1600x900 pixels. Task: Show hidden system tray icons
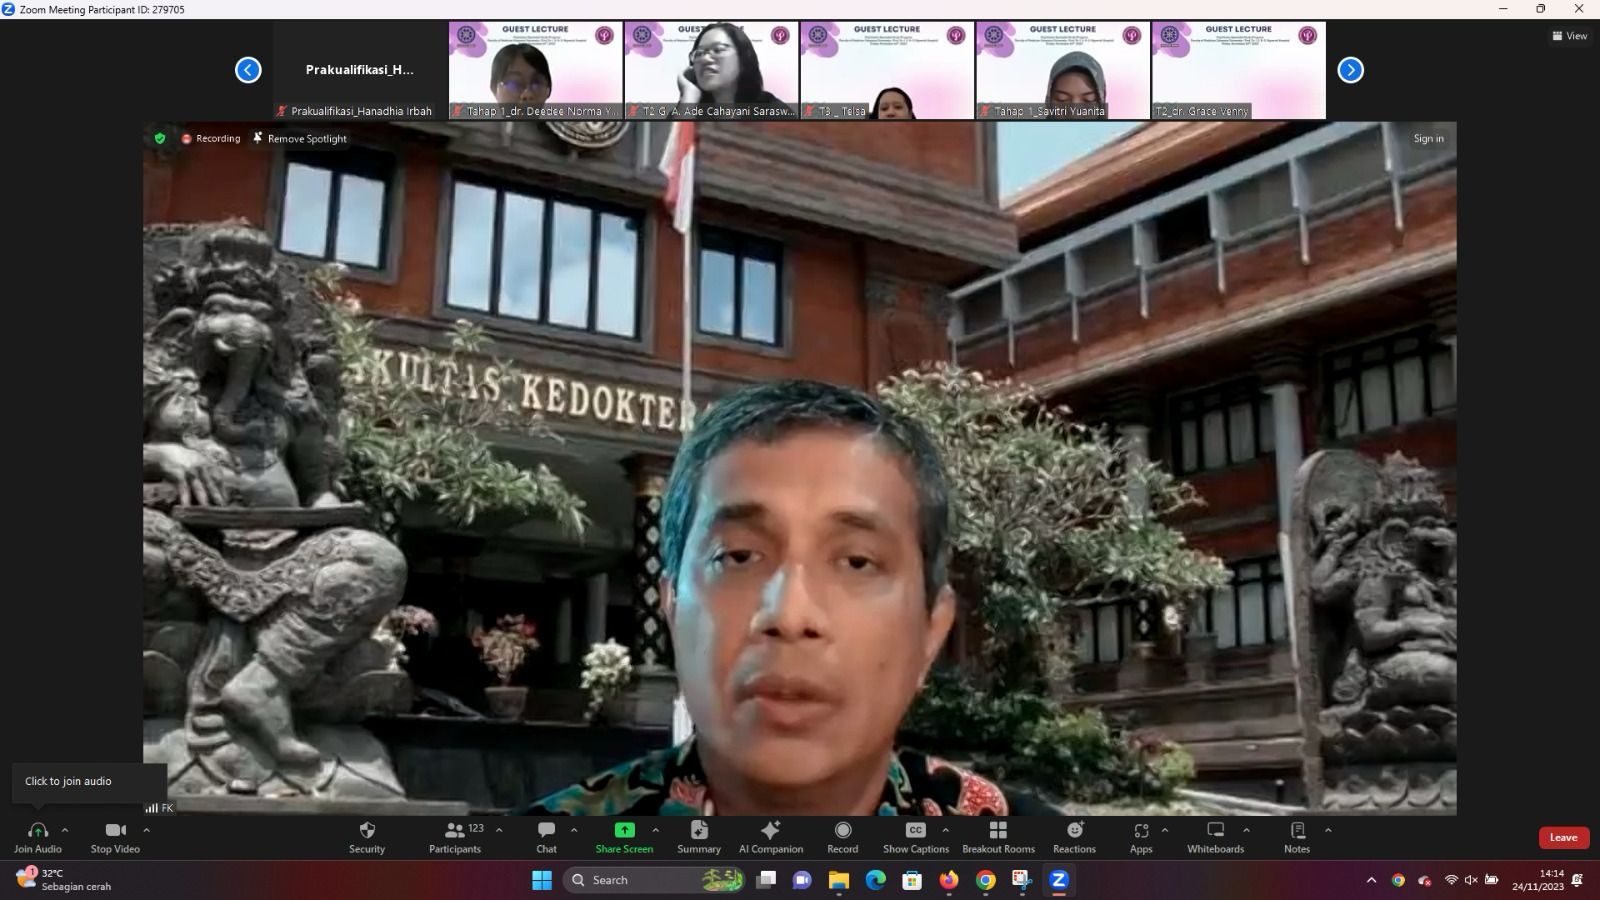point(1371,880)
